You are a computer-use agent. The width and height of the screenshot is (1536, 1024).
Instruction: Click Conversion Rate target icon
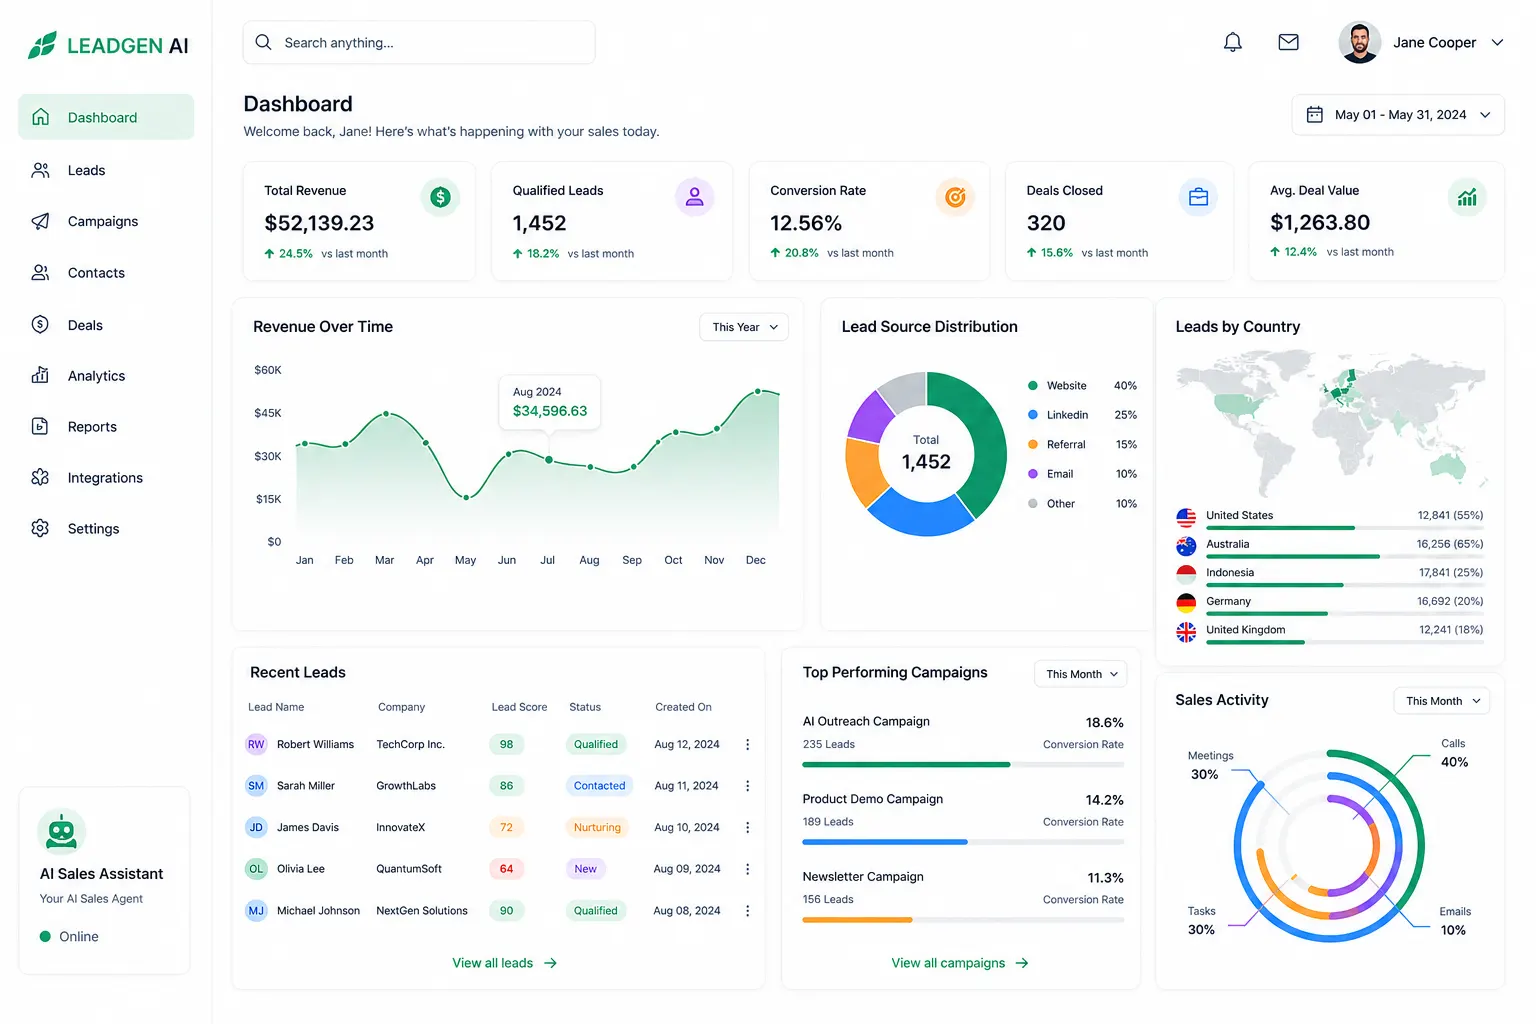[955, 197]
